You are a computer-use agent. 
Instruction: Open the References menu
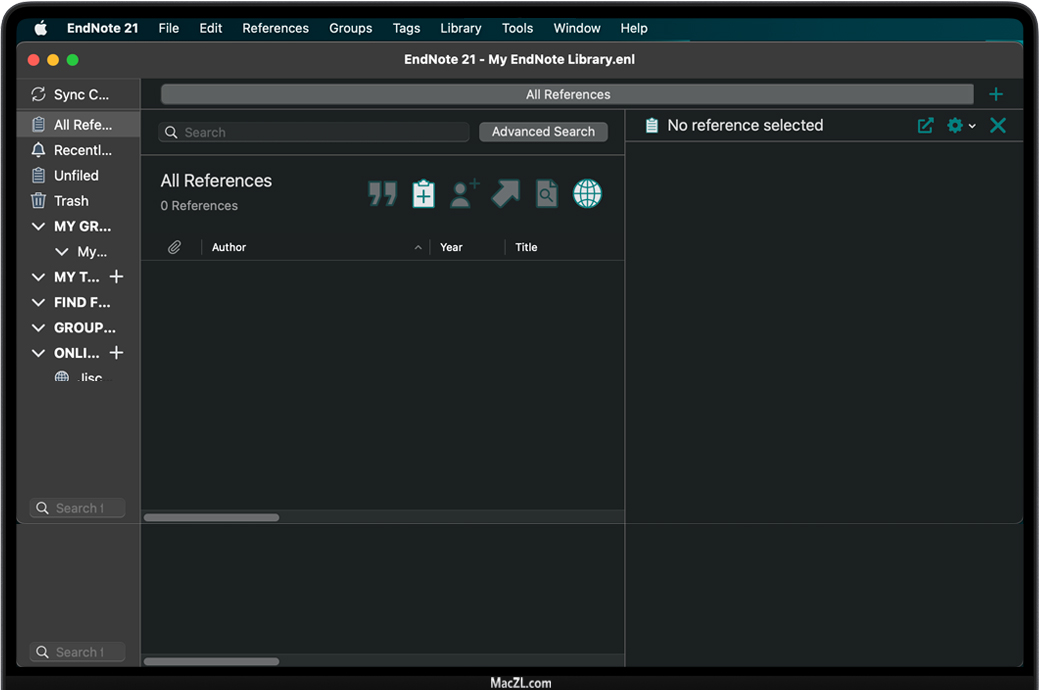click(x=275, y=28)
